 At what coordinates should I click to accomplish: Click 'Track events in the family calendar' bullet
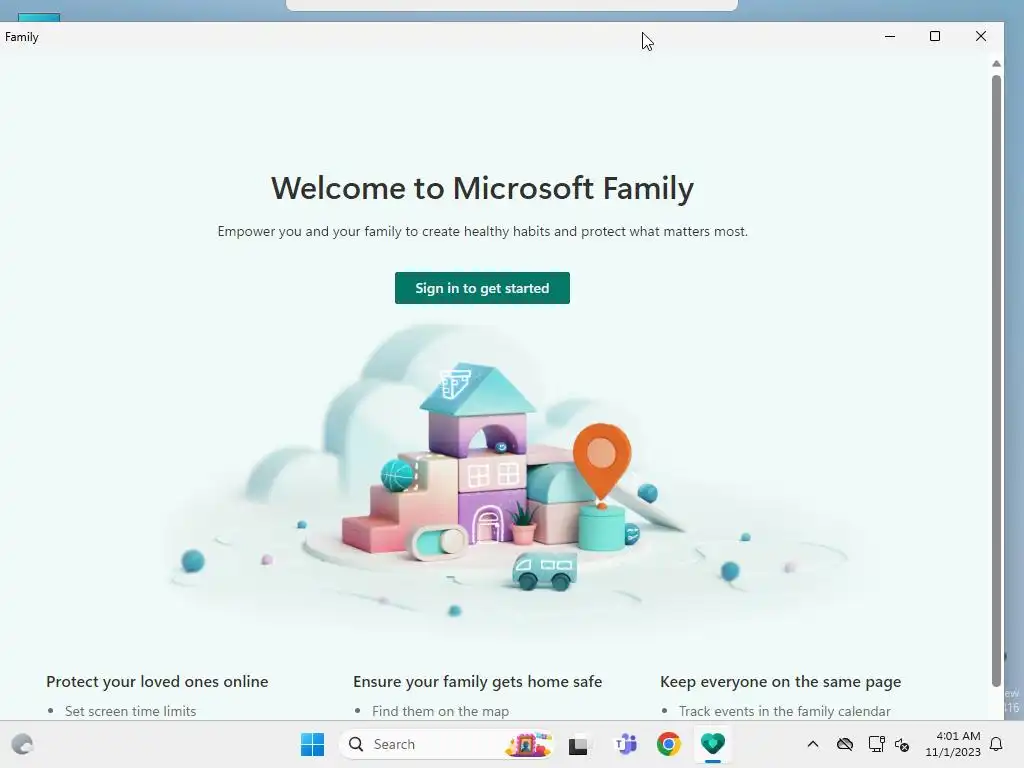click(x=784, y=711)
